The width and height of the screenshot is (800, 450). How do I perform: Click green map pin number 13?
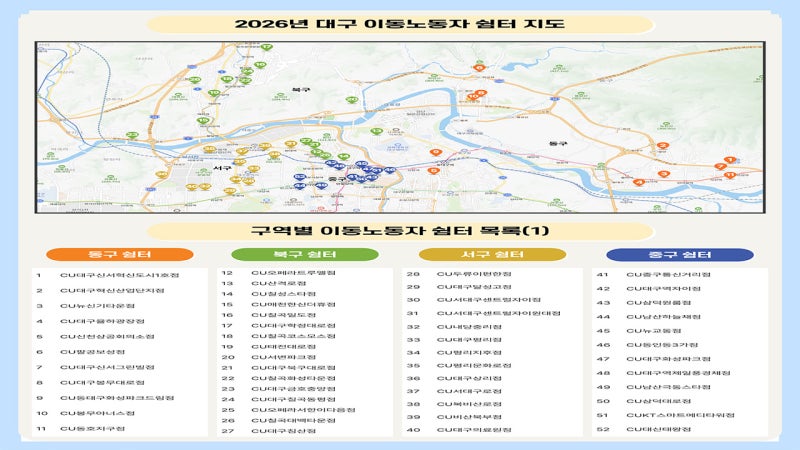tap(377, 131)
